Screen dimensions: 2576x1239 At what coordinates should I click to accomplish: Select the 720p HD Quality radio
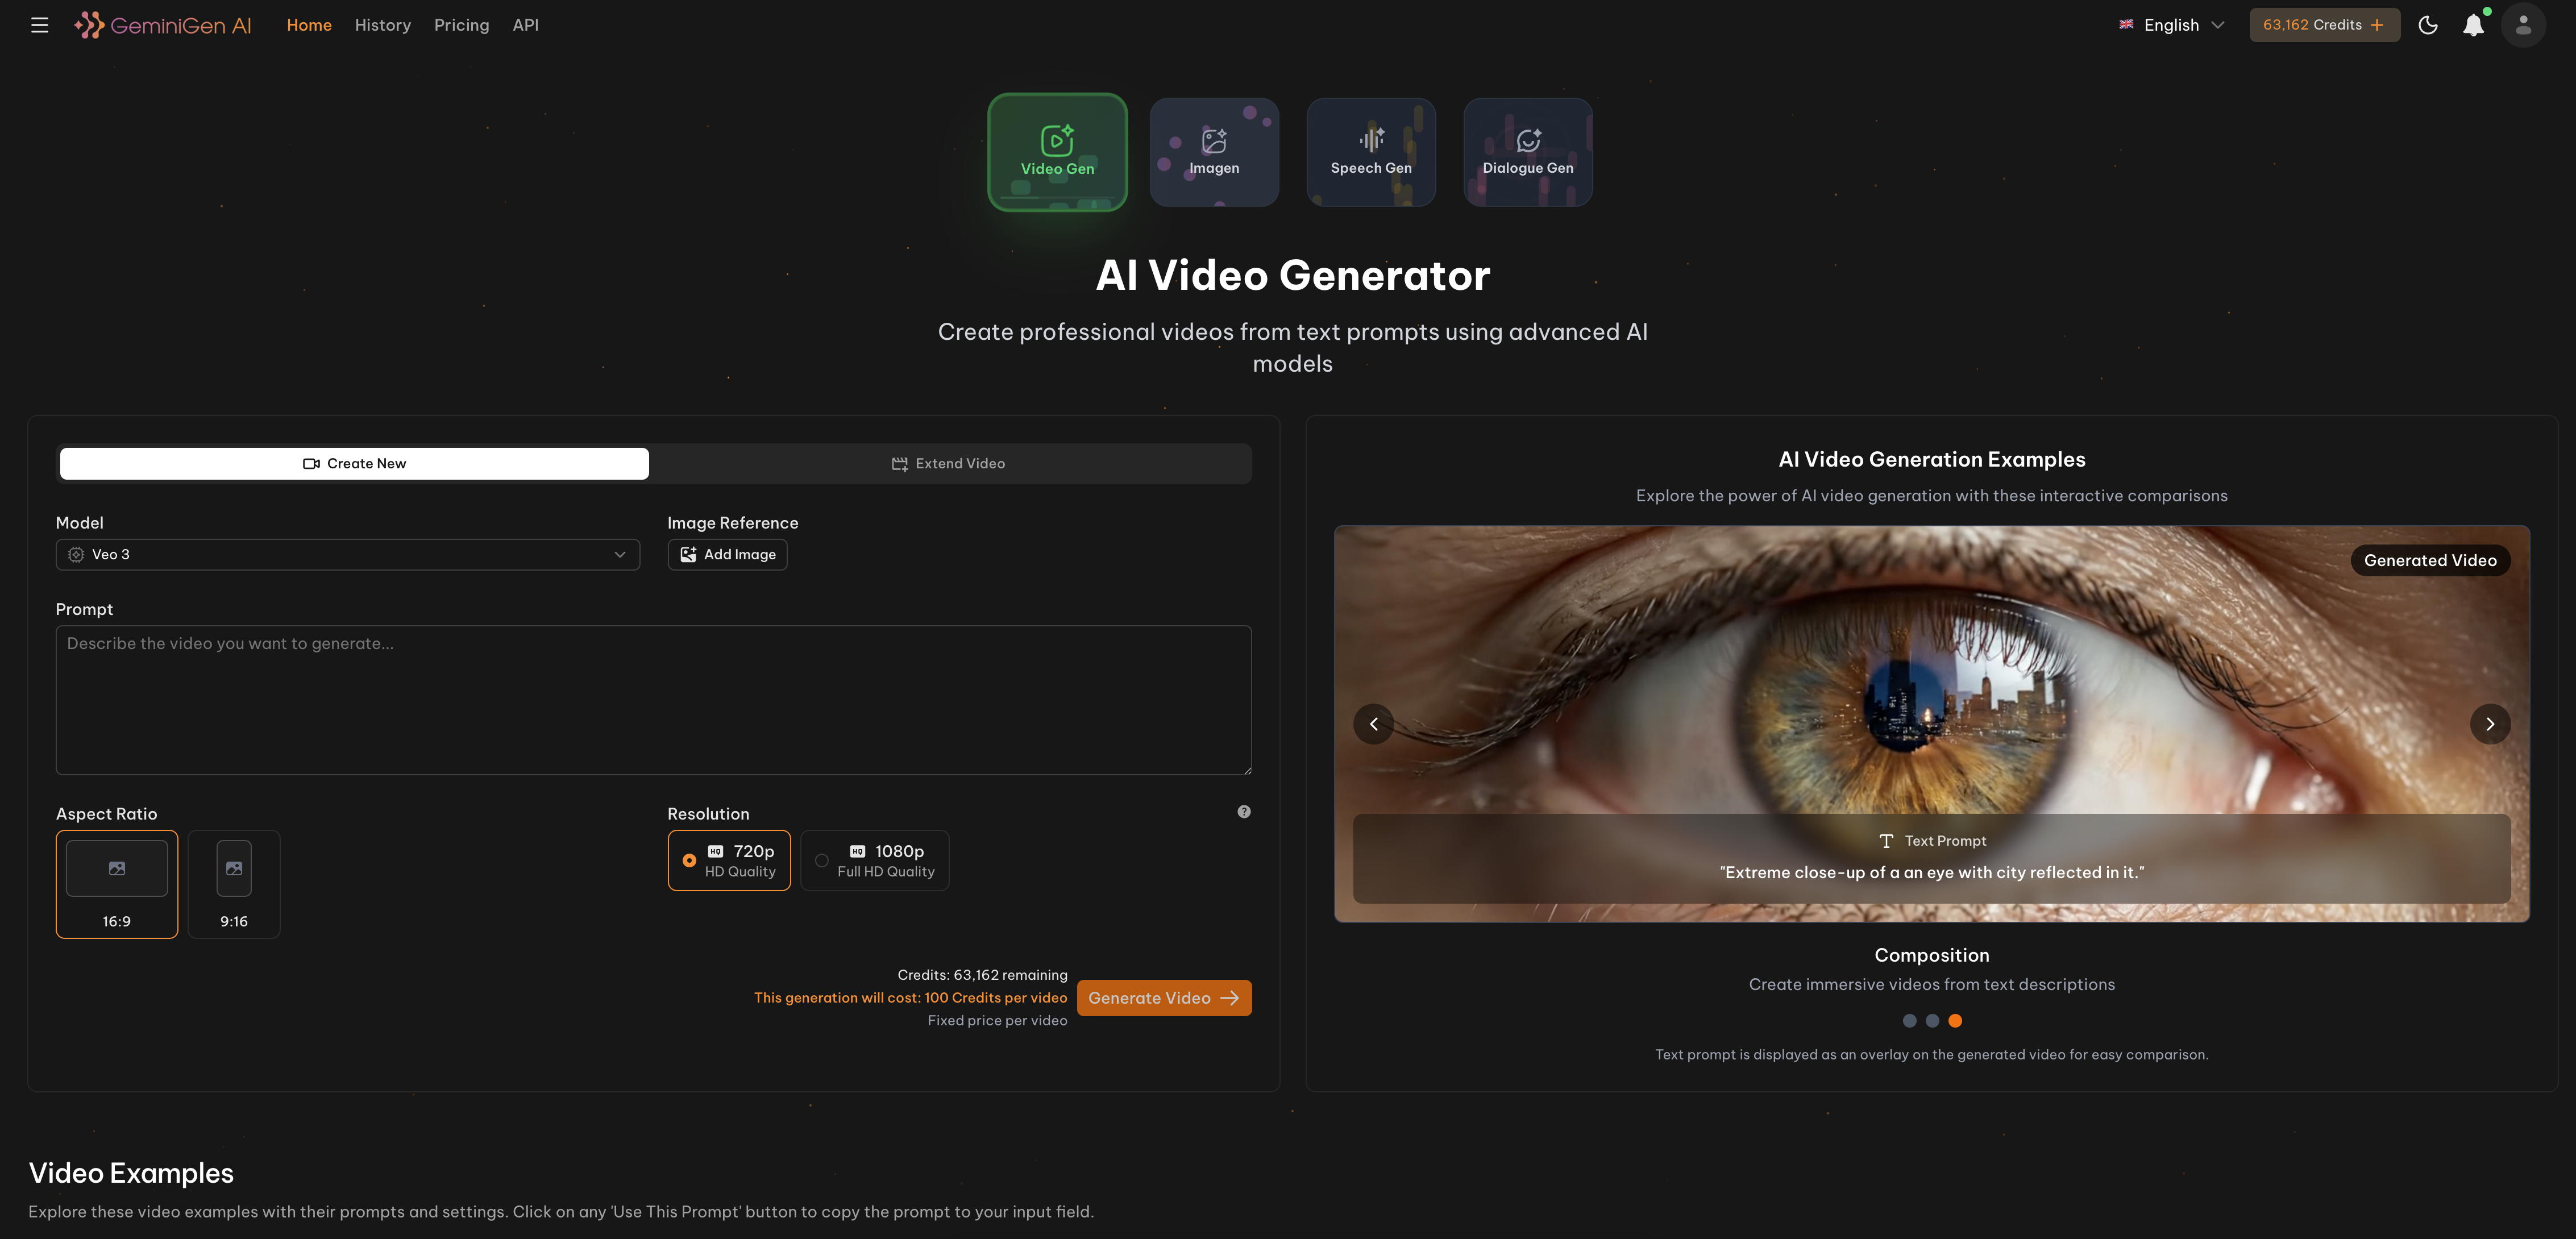pos(729,860)
